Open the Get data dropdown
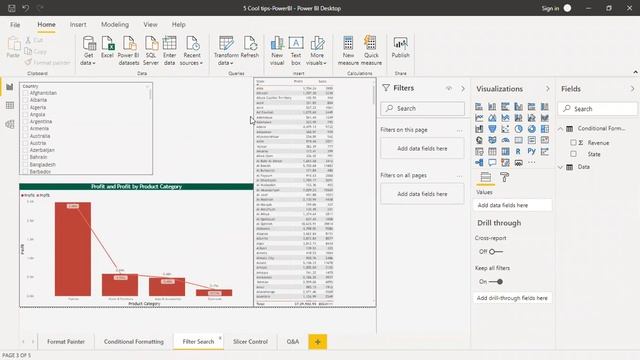The height and width of the screenshot is (360, 640). click(88, 51)
